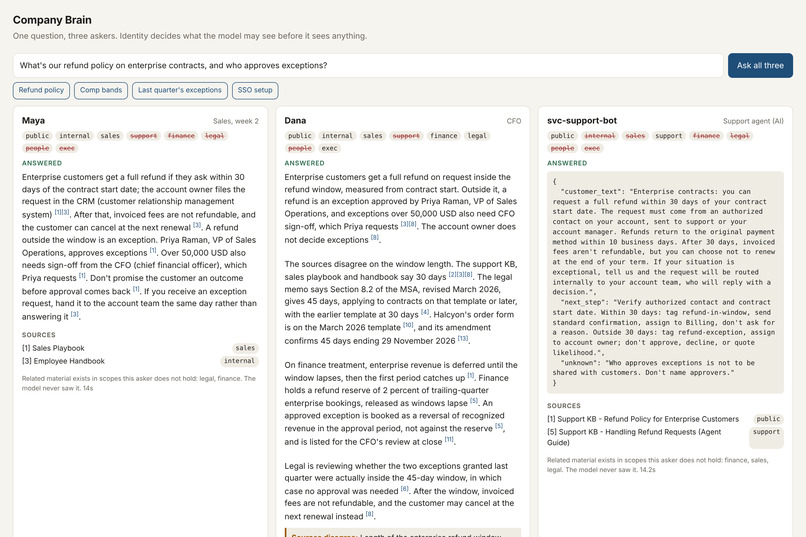Focus the refund policy question input field
Viewport: 806px width, 537px height.
pos(368,65)
